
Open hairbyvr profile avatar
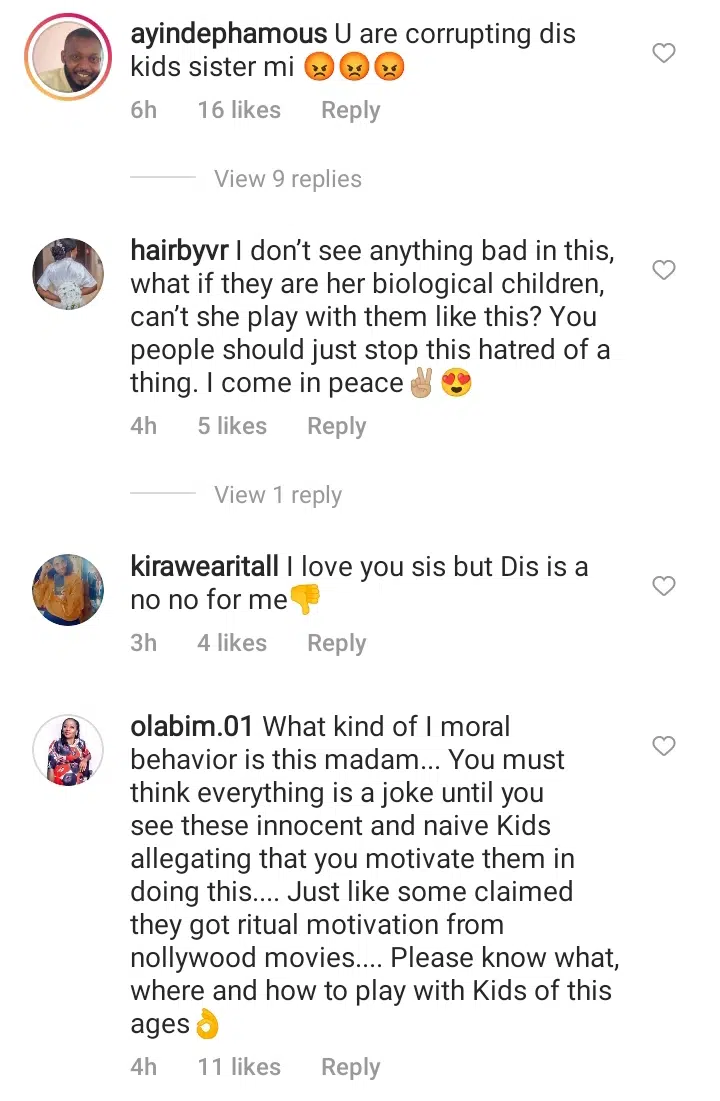[68, 274]
